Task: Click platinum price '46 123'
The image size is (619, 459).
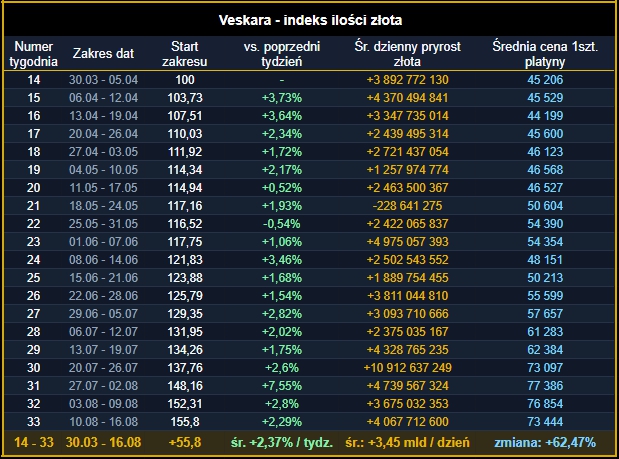Action: 545,152
